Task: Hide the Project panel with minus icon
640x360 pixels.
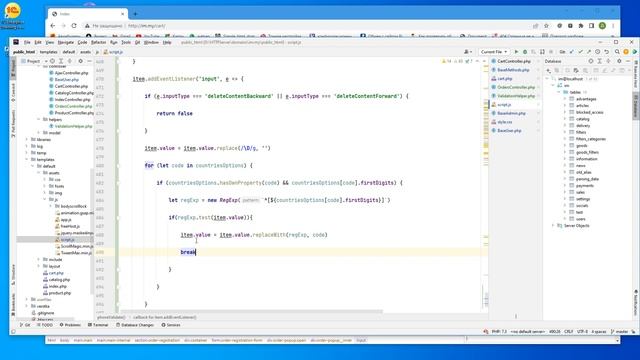Action: [x=89, y=61]
